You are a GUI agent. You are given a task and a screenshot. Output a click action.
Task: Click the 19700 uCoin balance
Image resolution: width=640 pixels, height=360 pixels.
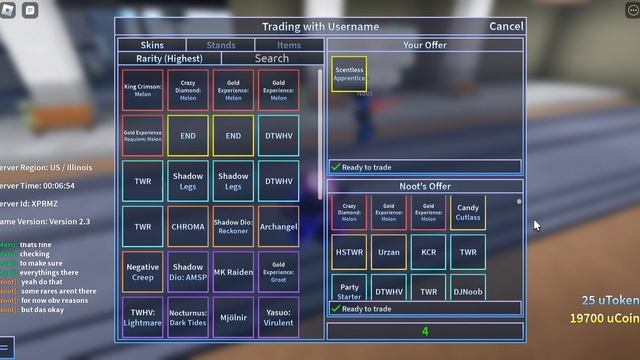click(x=605, y=318)
